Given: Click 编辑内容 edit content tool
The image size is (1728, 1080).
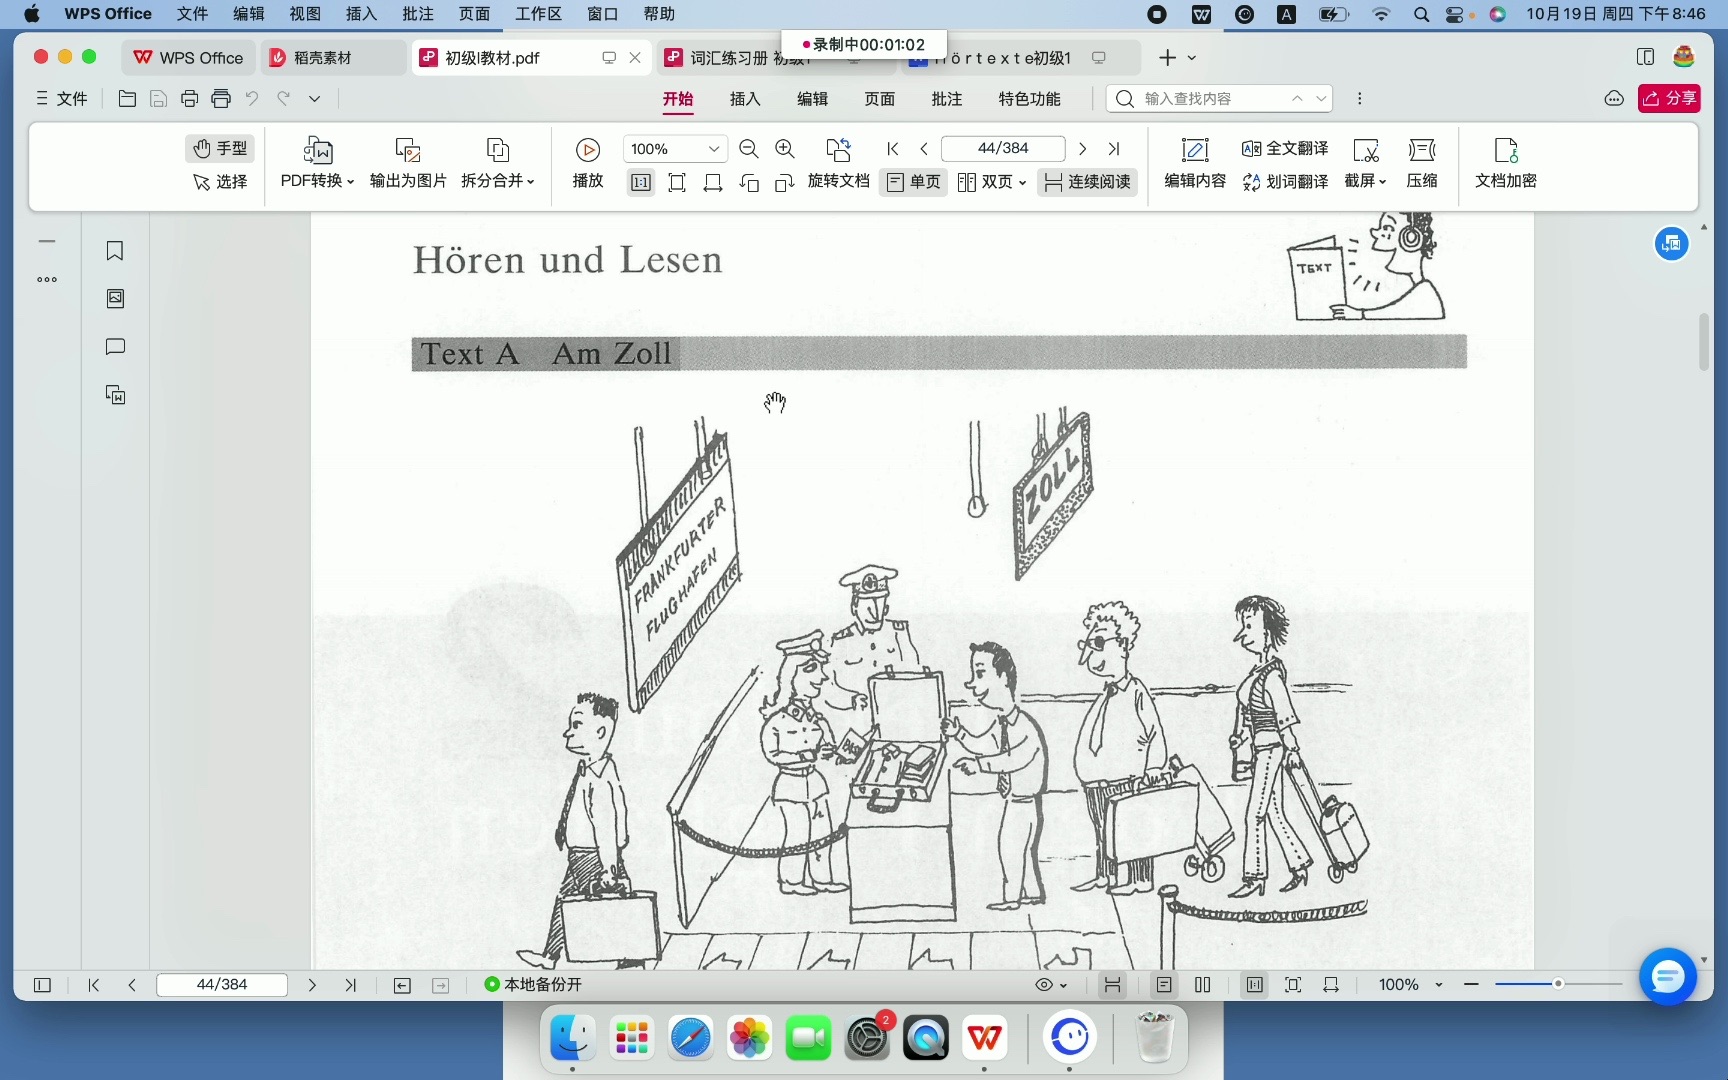Looking at the screenshot, I should pos(1195,163).
